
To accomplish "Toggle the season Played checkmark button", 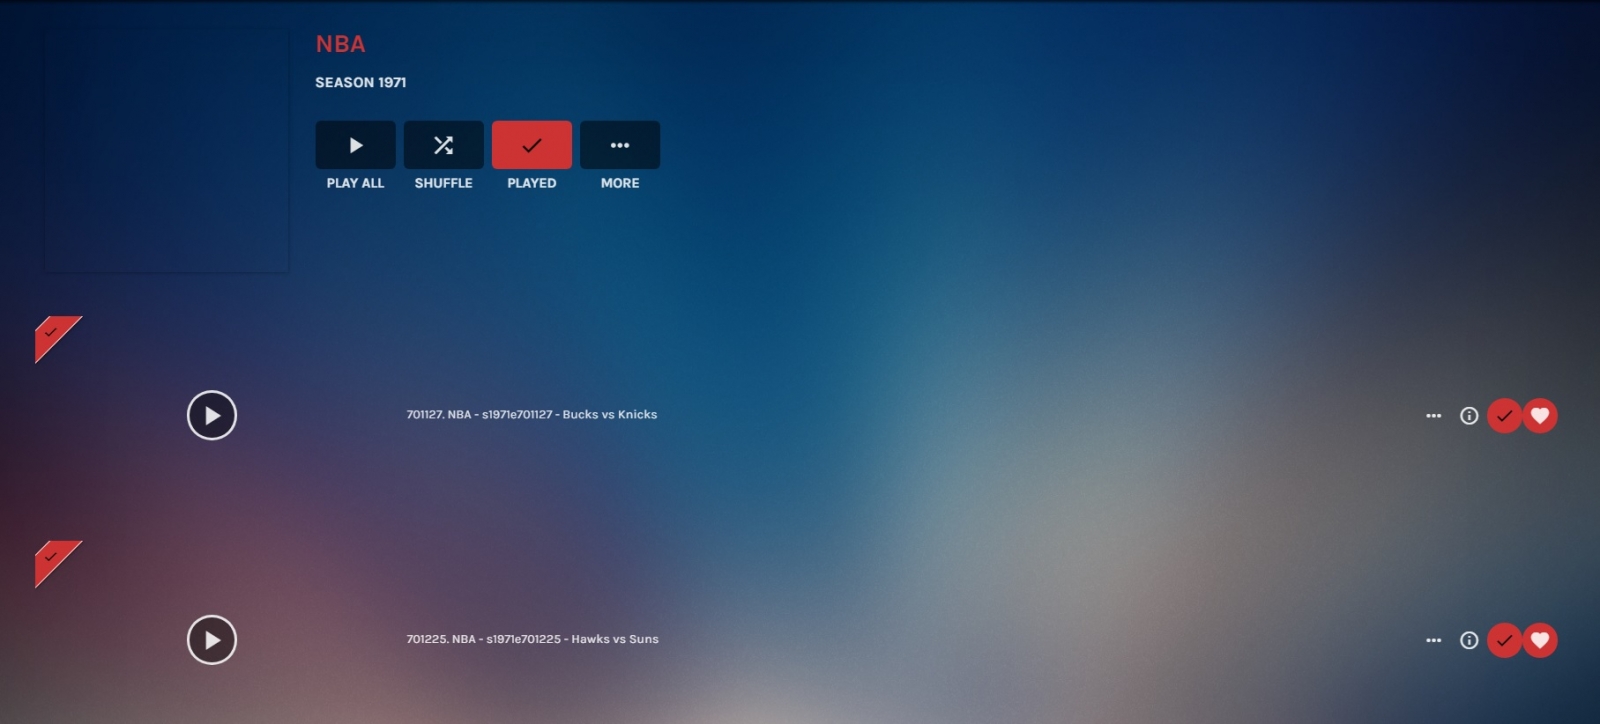I will click(x=532, y=145).
